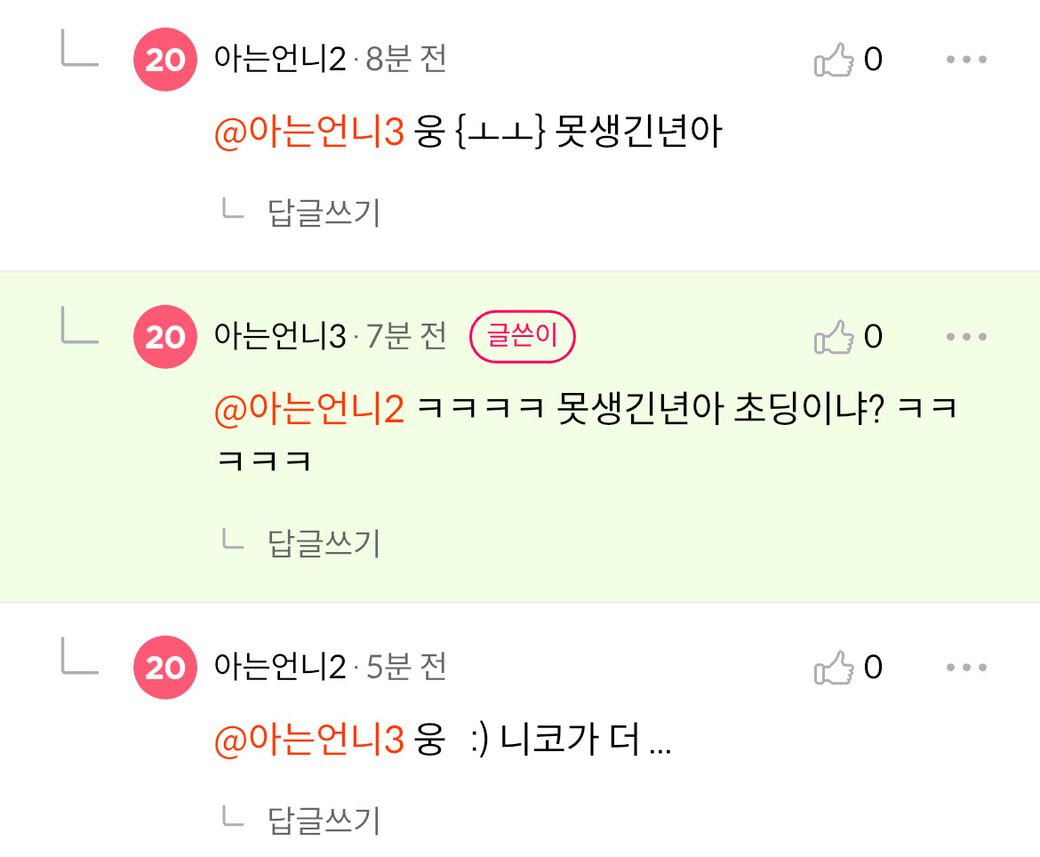Click the avatar badge on the 5분 전 comment

coord(165,667)
